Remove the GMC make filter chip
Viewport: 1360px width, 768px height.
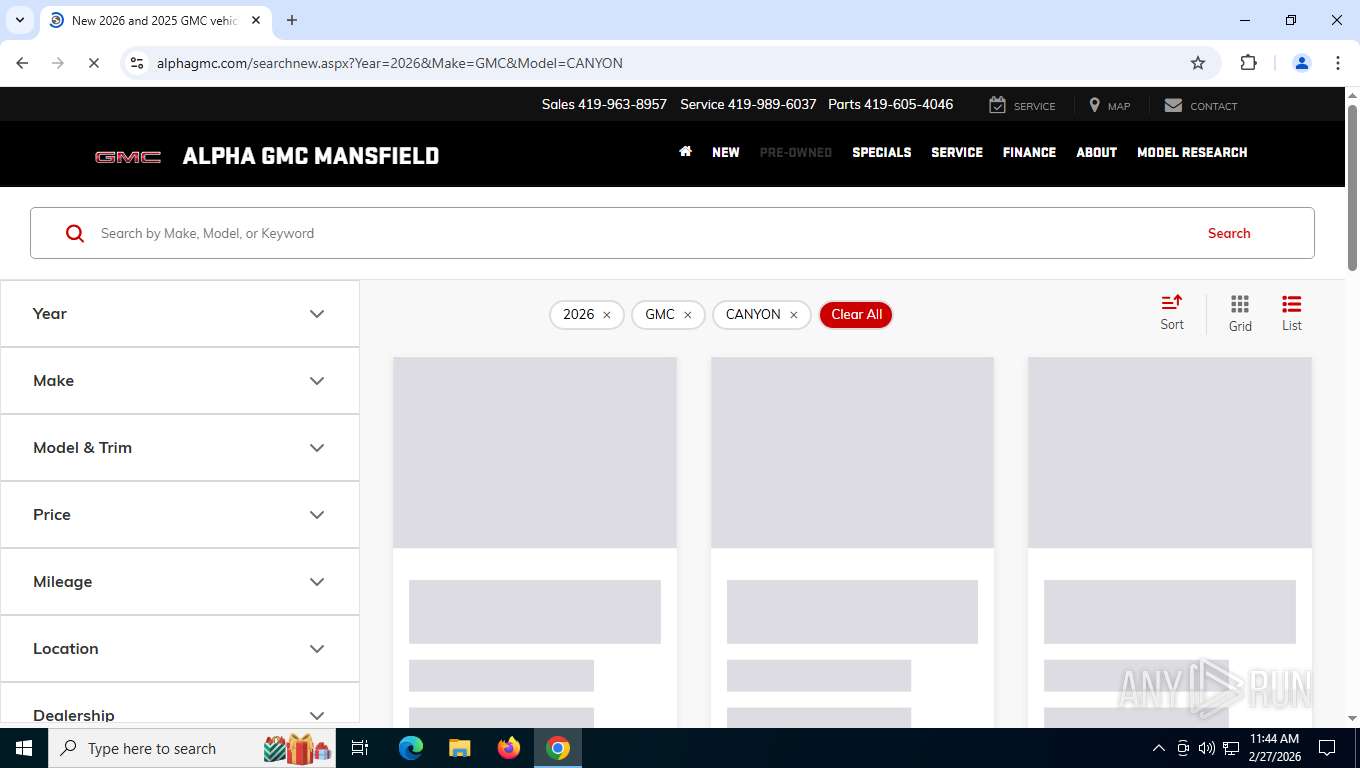click(x=688, y=315)
